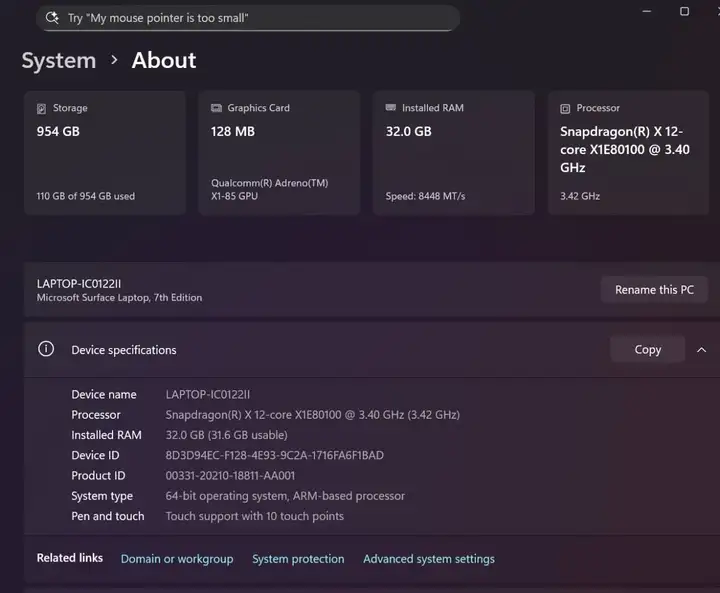
Task: Select the "Touch support with 10 touch points" value
Action: click(255, 516)
